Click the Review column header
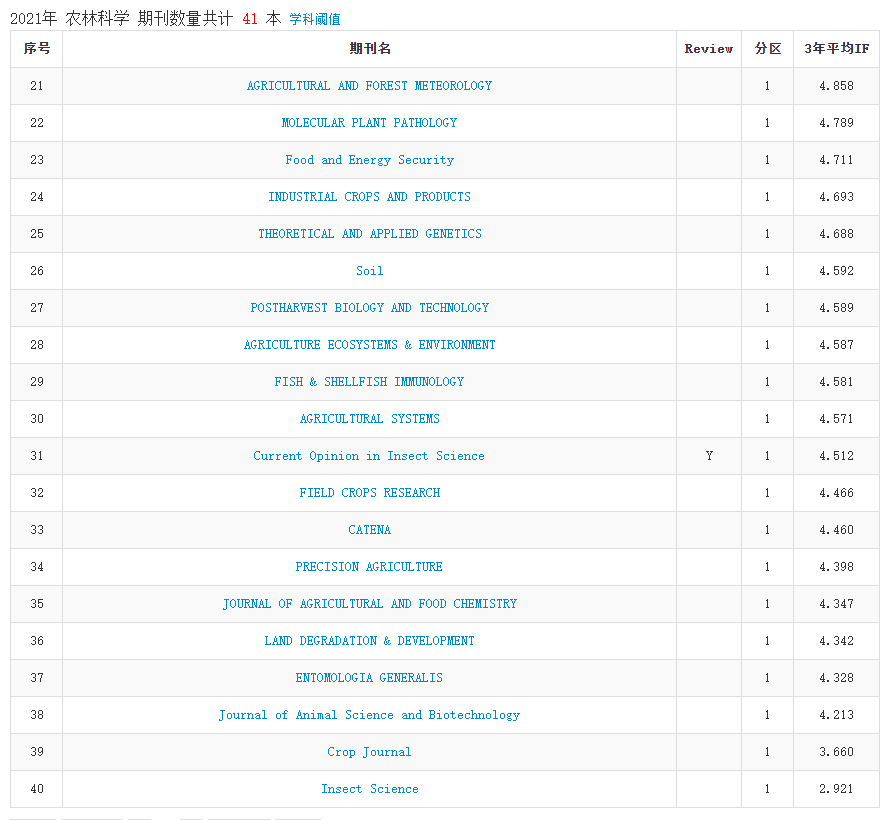886x820 pixels. pos(709,49)
